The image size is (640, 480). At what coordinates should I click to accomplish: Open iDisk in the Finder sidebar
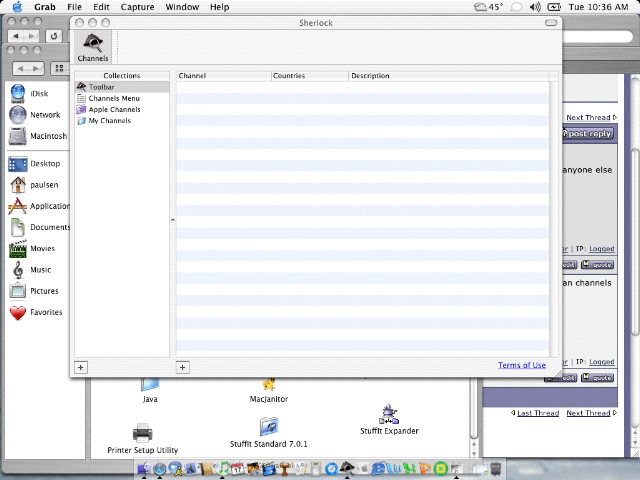(x=29, y=93)
